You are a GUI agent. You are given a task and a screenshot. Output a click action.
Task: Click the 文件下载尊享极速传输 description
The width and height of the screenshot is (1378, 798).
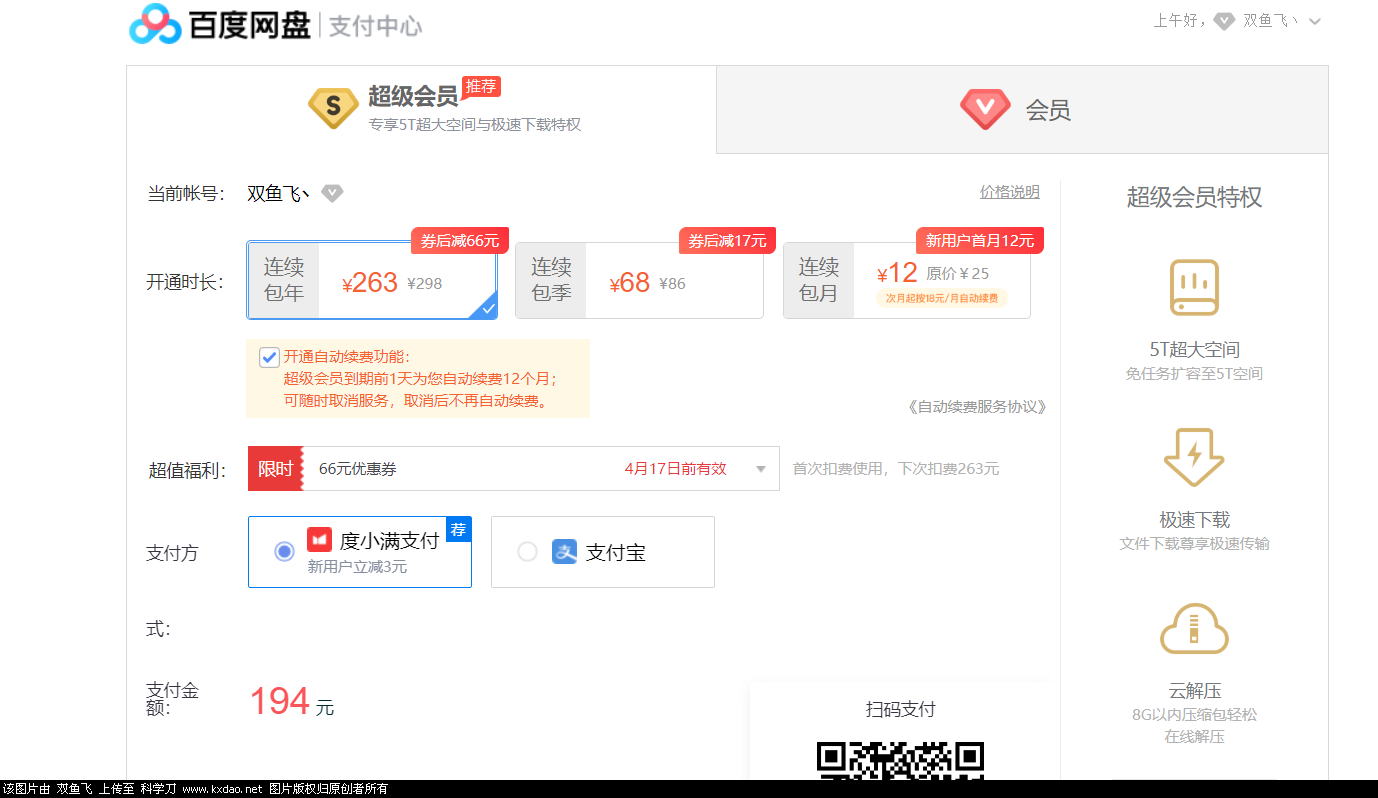point(1194,544)
